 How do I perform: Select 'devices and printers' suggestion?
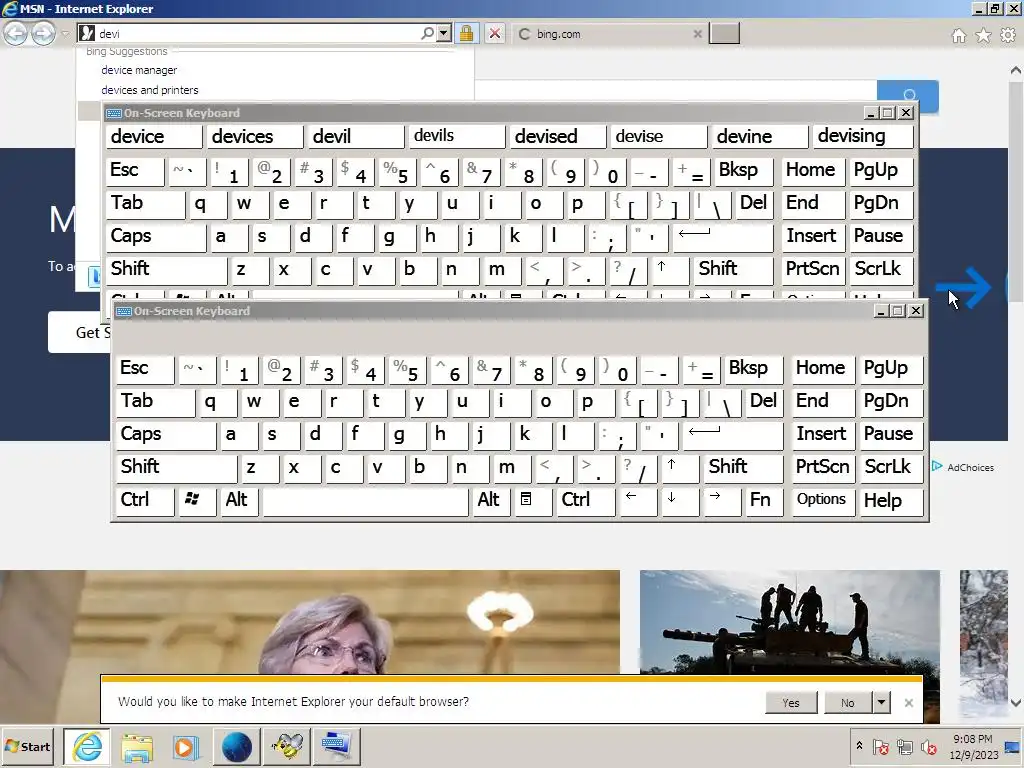pyautogui.click(x=150, y=90)
